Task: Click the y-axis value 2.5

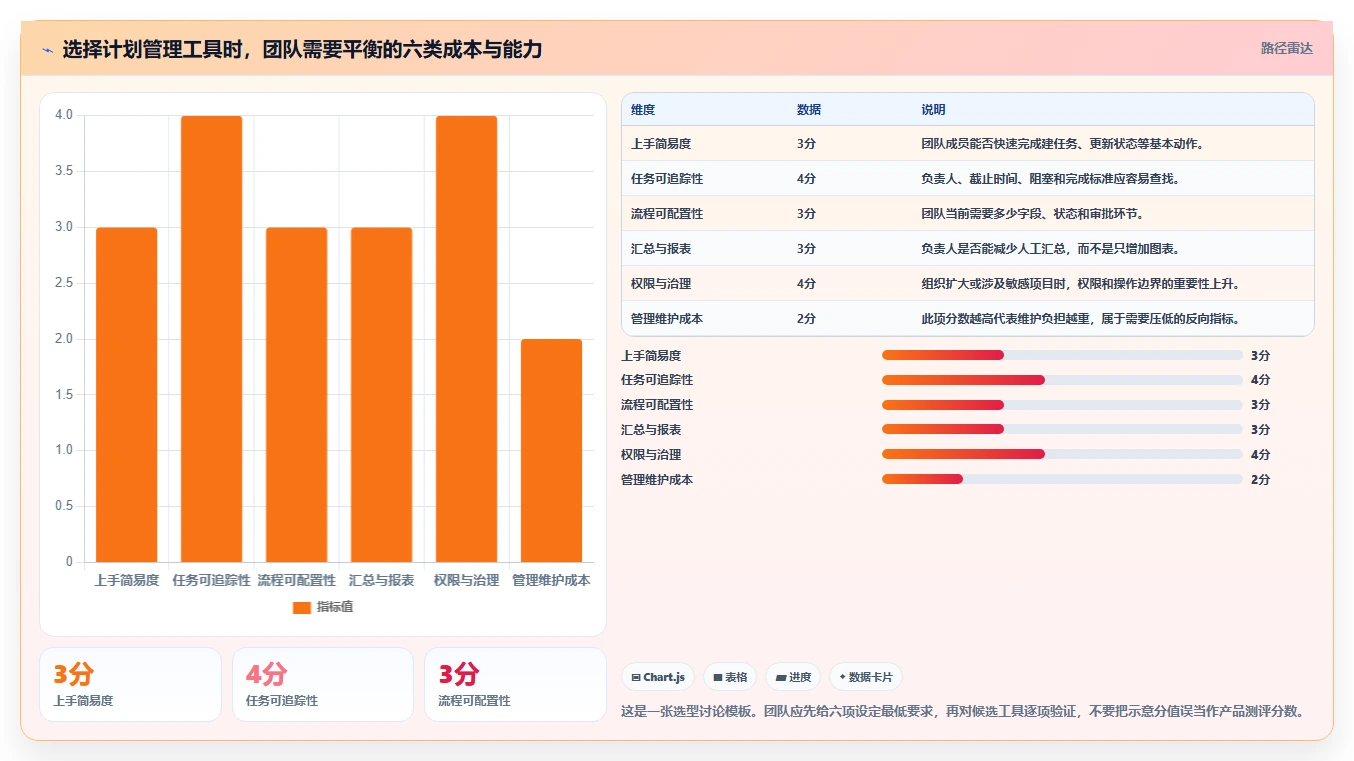Action: [64, 283]
